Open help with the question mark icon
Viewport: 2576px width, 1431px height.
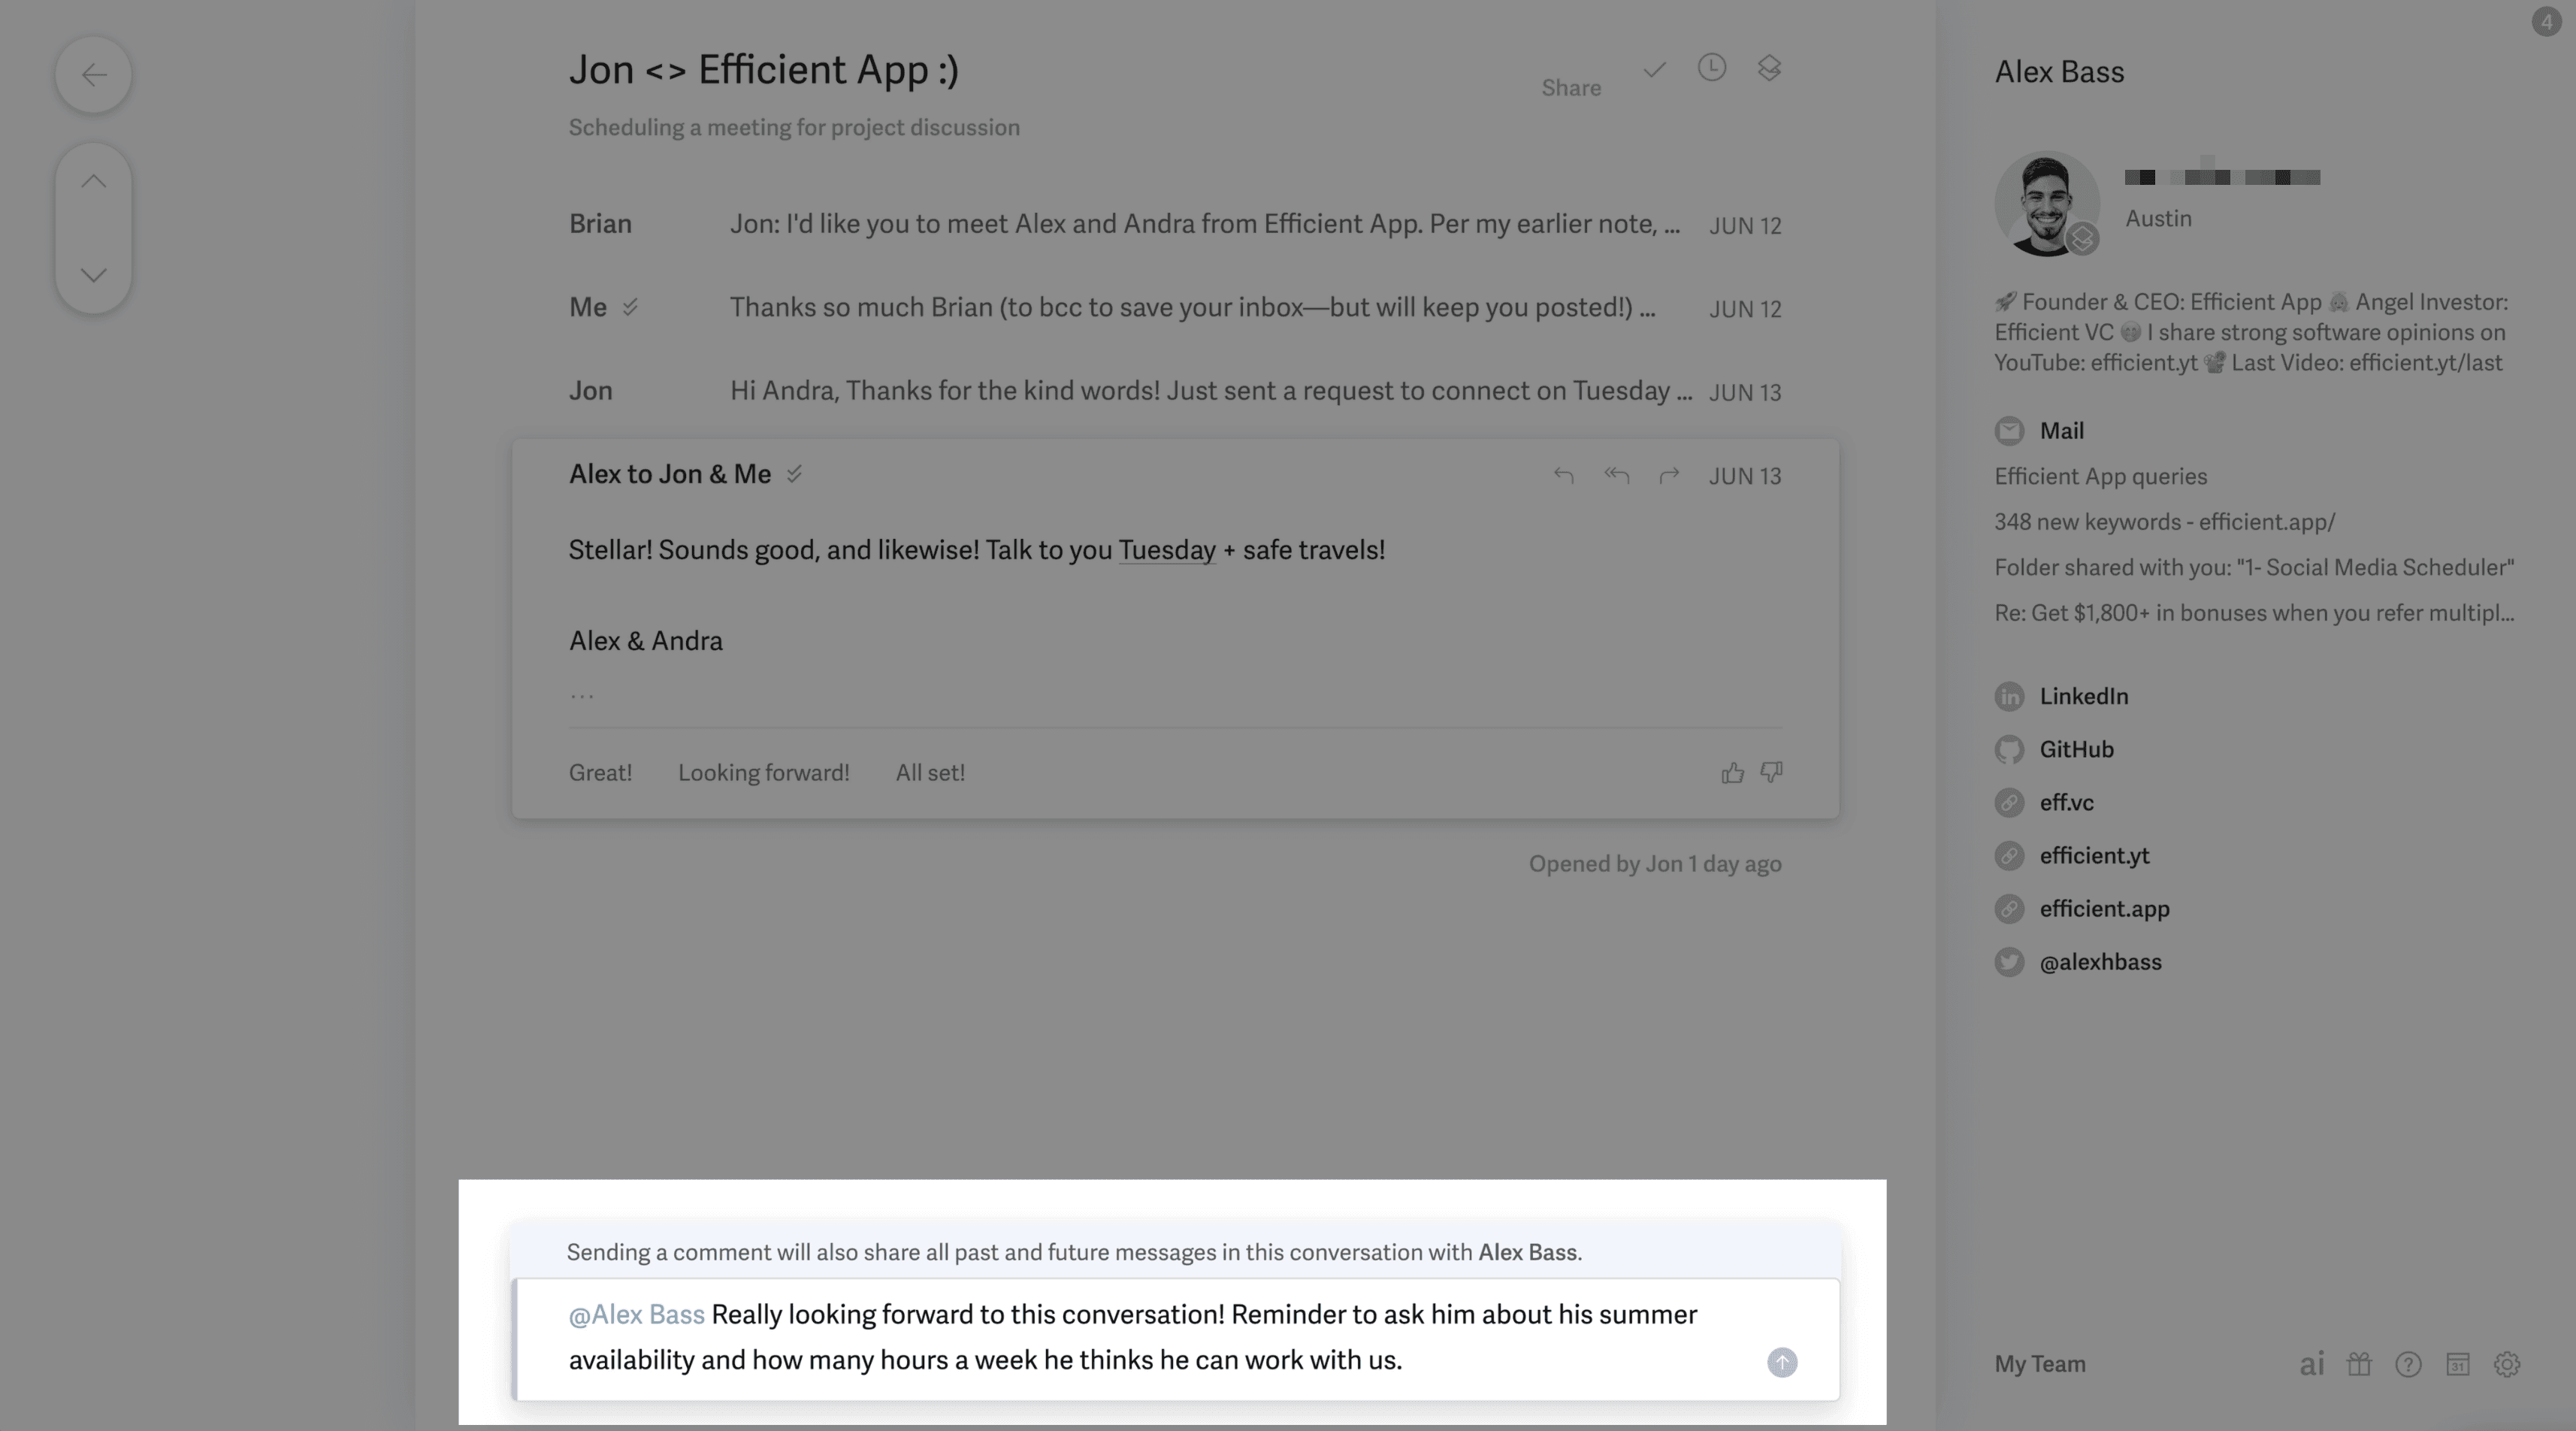pyautogui.click(x=2409, y=1364)
